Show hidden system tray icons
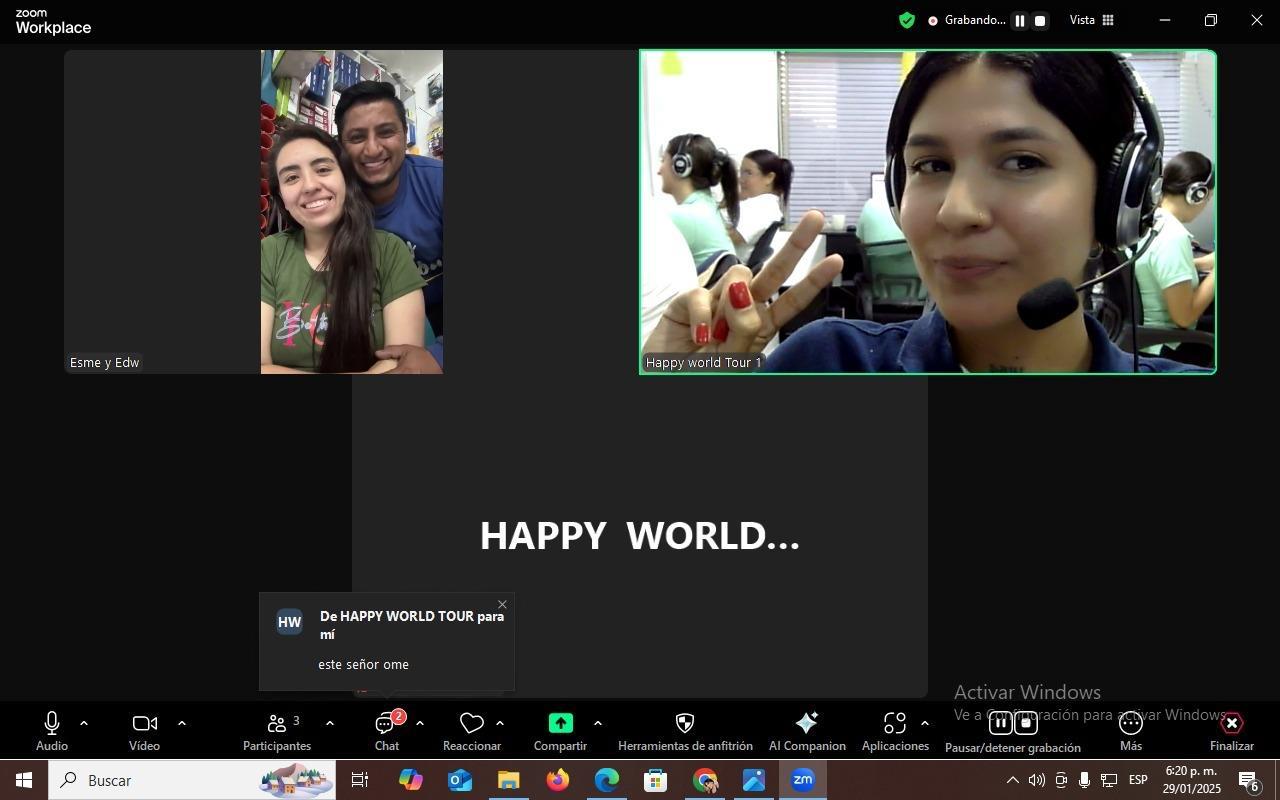The width and height of the screenshot is (1280, 800). pos(1012,780)
